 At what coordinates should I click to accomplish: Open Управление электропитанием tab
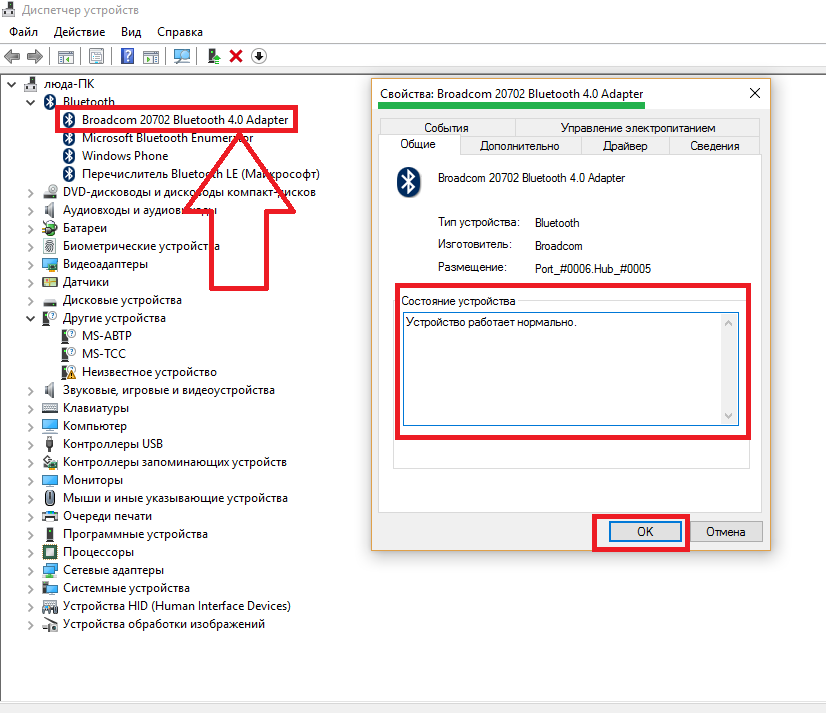click(637, 128)
